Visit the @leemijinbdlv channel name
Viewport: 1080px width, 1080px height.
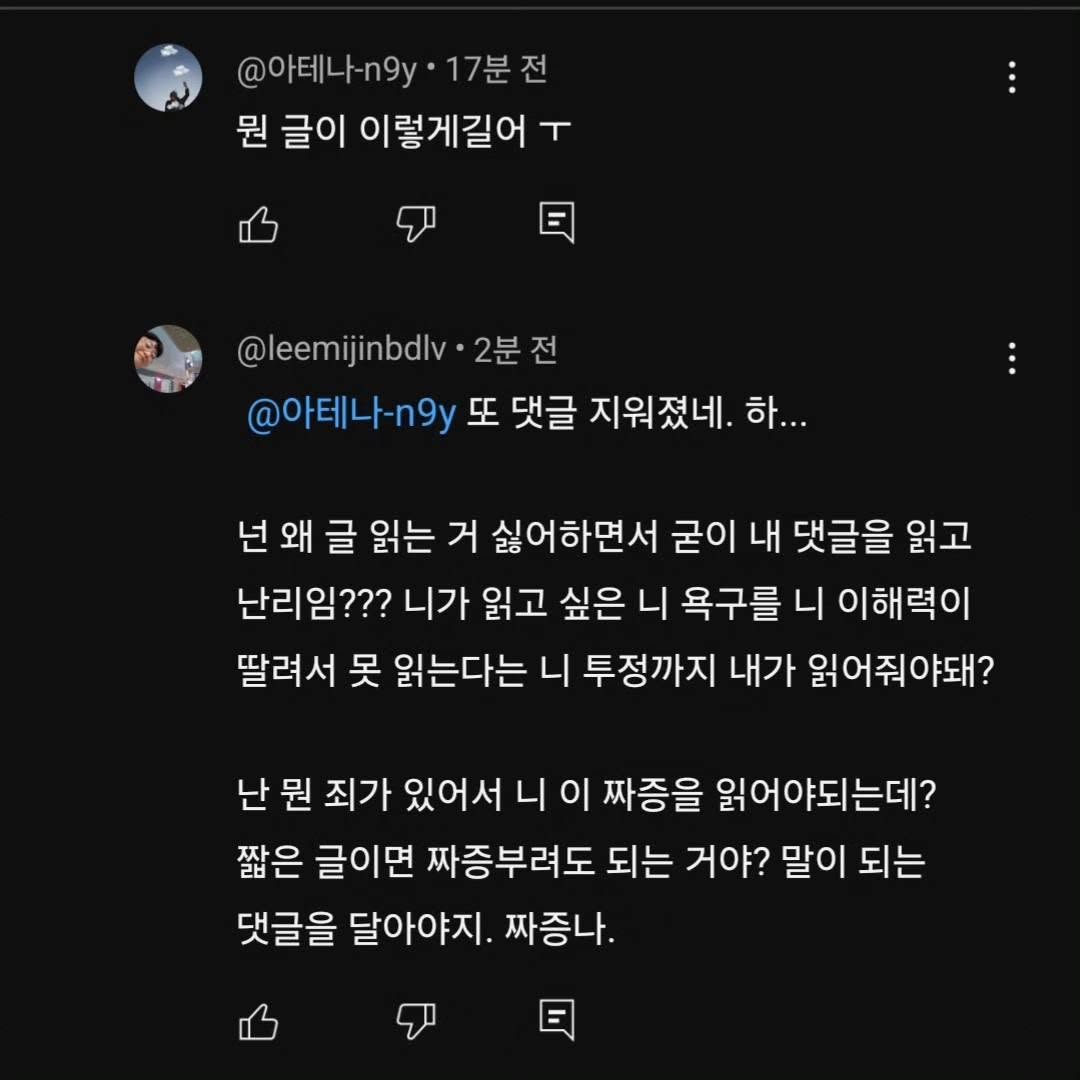341,350
